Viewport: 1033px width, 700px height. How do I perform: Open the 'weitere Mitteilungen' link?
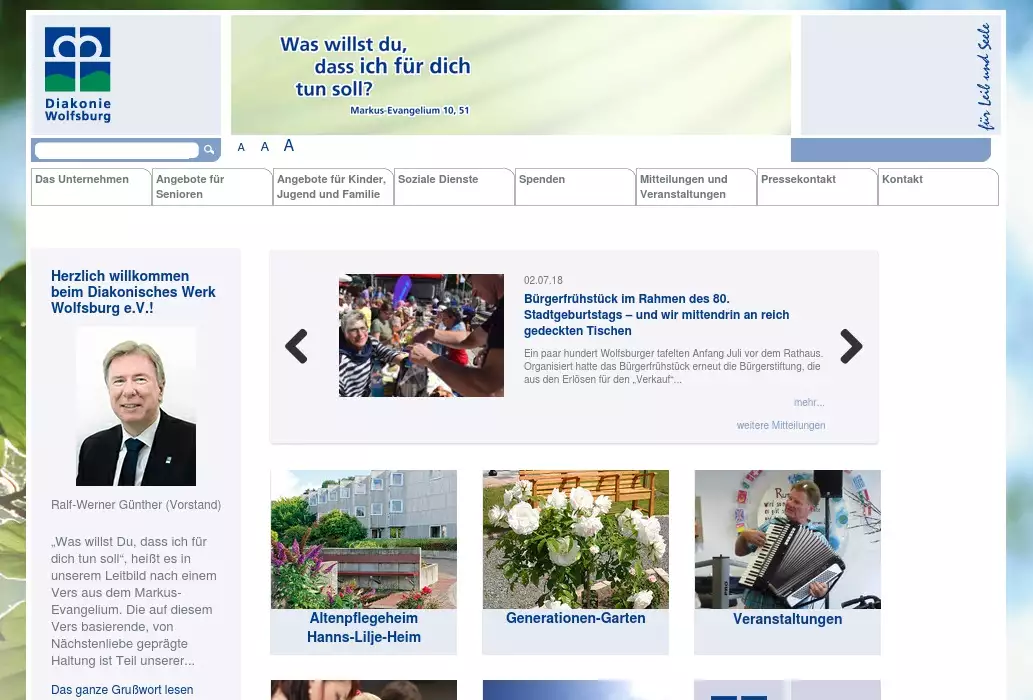pyautogui.click(x=781, y=425)
